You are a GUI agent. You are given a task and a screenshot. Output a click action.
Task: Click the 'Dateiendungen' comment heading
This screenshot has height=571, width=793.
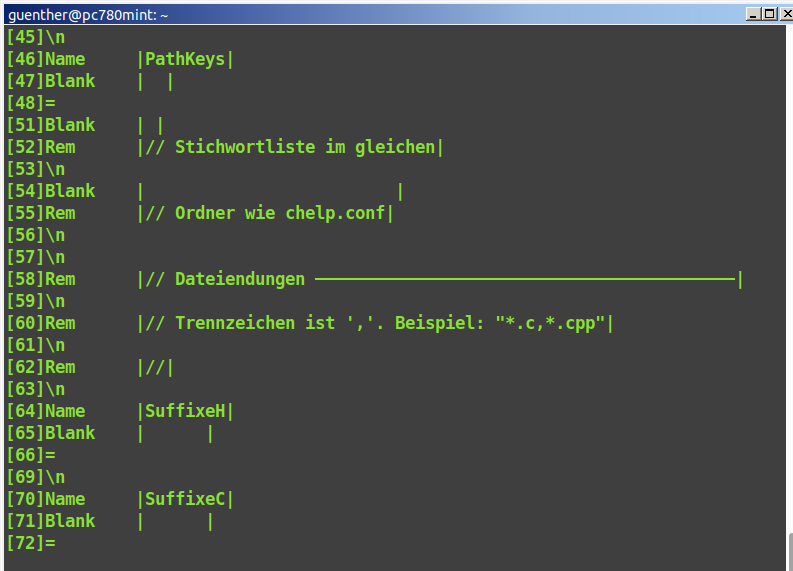pyautogui.click(x=240, y=279)
